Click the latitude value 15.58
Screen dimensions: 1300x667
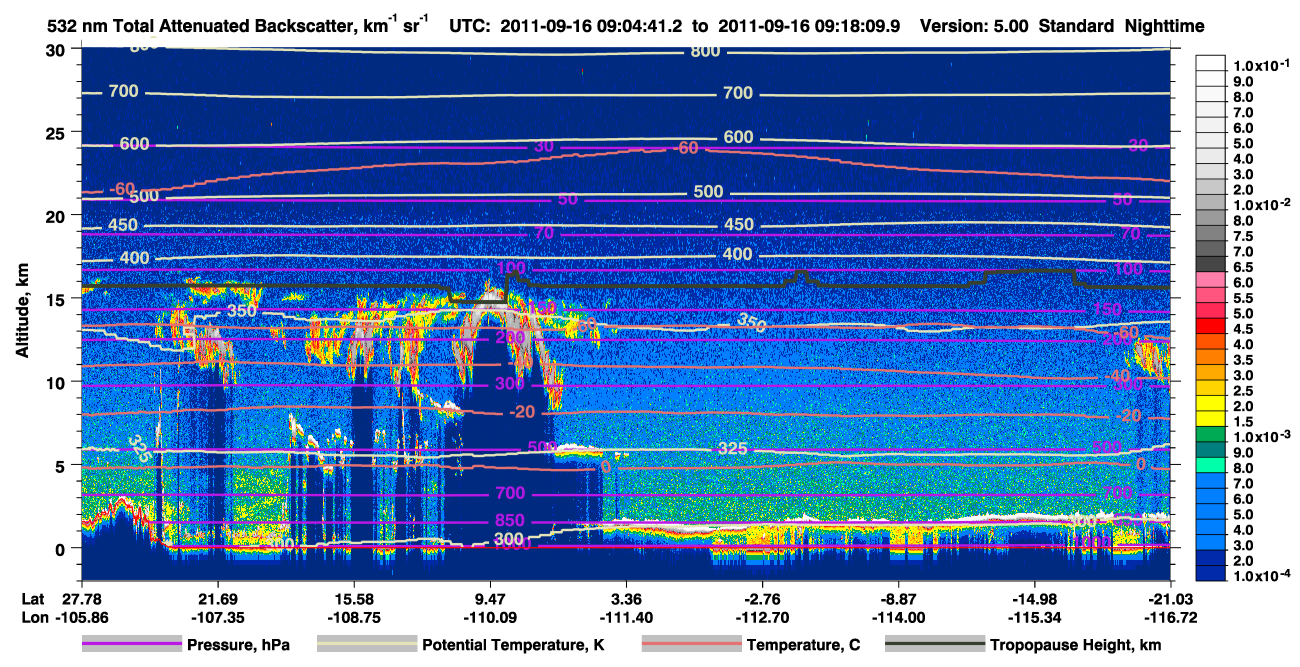tap(353, 598)
